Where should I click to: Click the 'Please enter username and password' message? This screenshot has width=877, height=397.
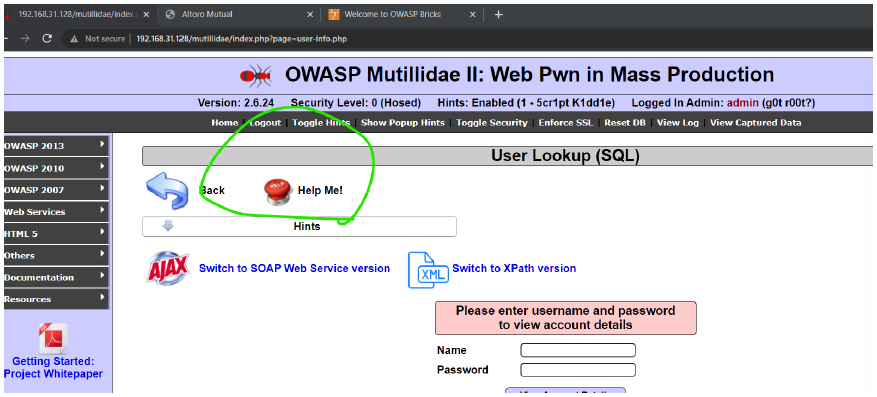[565, 318]
